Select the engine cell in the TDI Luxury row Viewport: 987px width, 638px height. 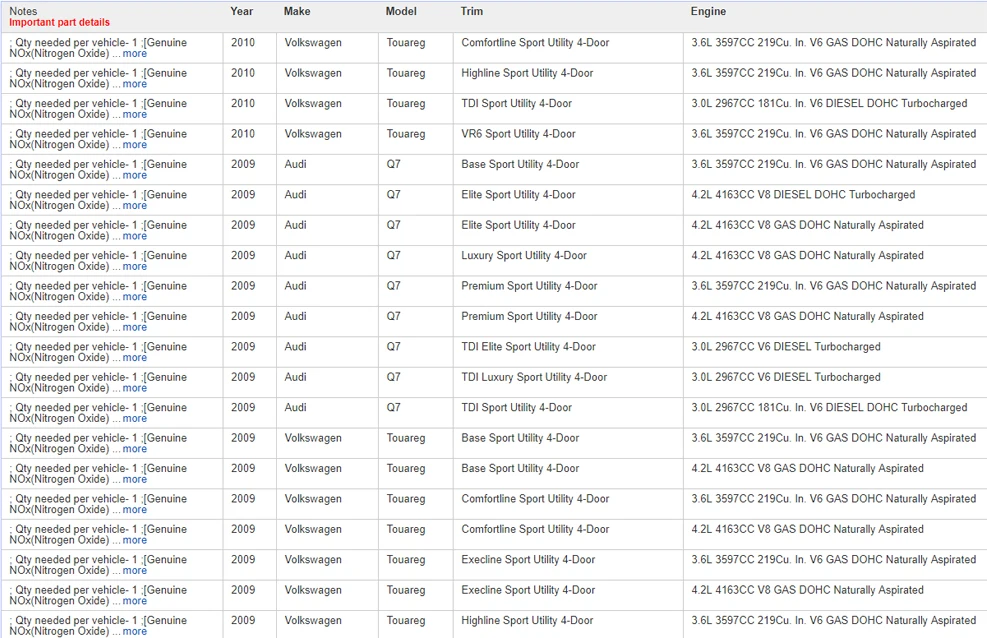point(786,377)
